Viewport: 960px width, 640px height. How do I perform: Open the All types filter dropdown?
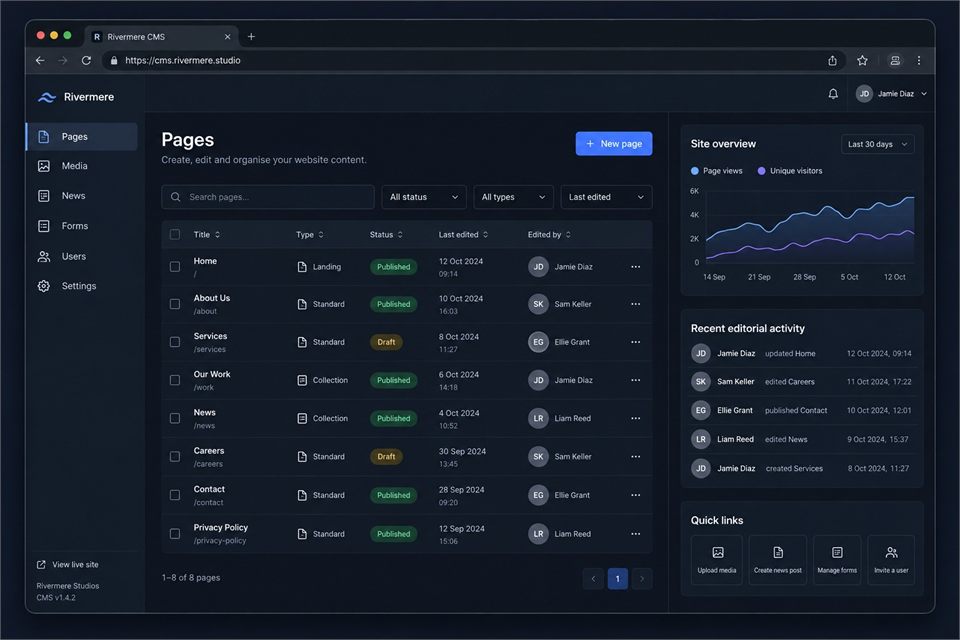pyautogui.click(x=513, y=197)
